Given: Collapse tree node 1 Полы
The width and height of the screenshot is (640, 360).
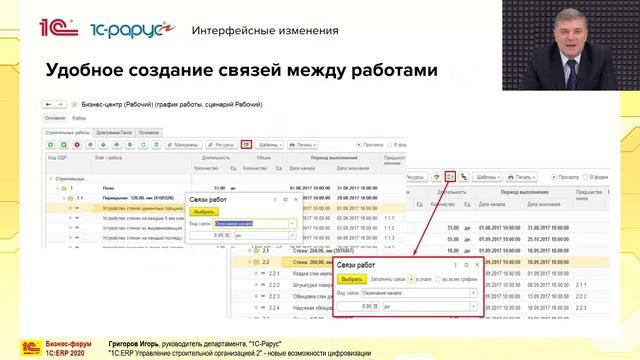Looking at the screenshot, I should tap(58, 188).
